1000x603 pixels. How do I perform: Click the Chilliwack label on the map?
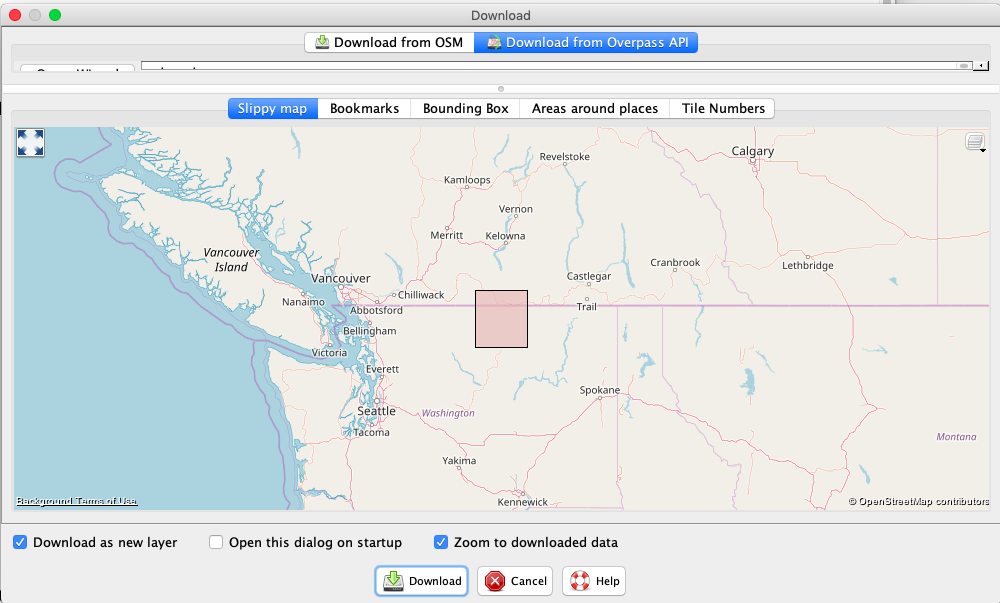(x=421, y=295)
